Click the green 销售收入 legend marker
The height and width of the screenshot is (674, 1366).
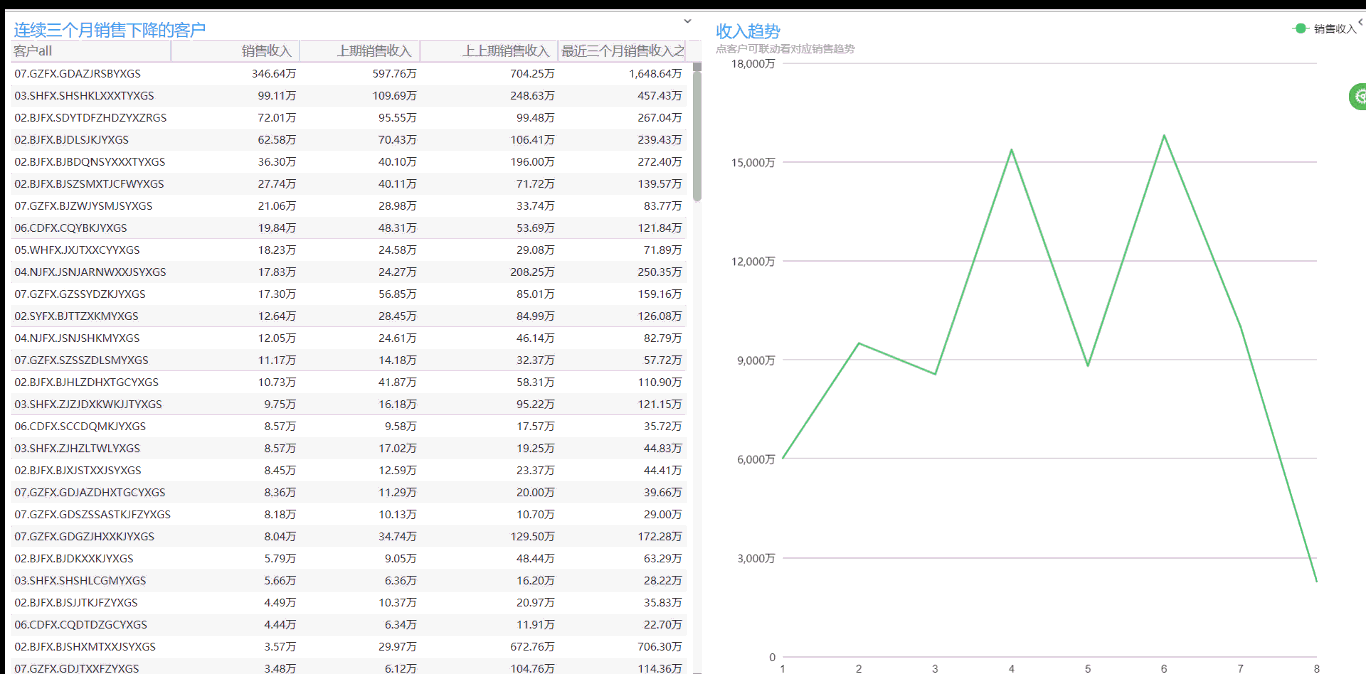[x=1300, y=29]
